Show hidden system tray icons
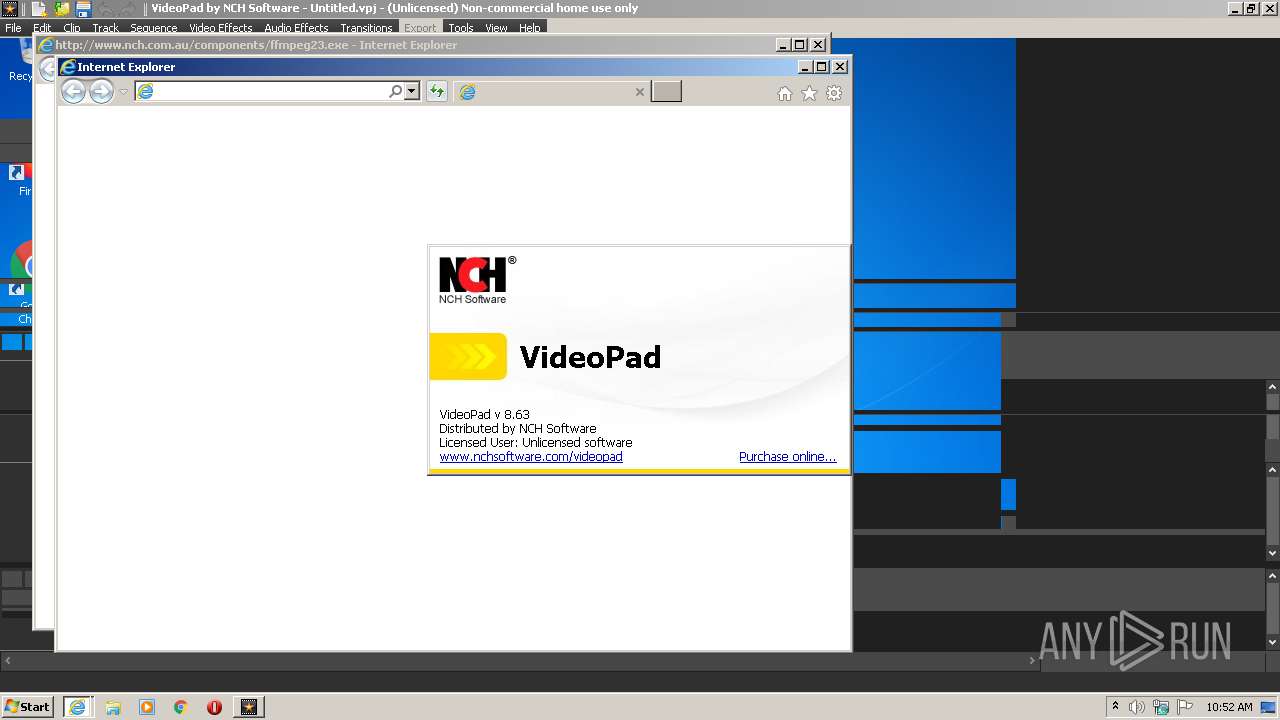Viewport: 1280px width, 720px height. pos(1115,707)
